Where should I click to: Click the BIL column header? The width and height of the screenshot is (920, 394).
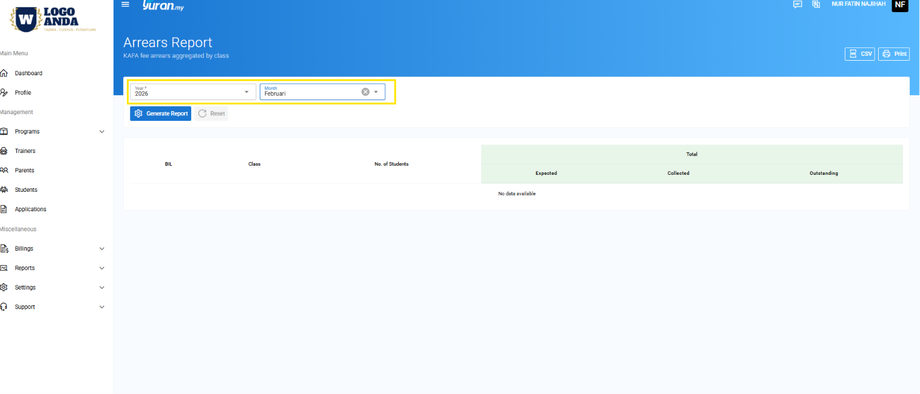point(168,164)
